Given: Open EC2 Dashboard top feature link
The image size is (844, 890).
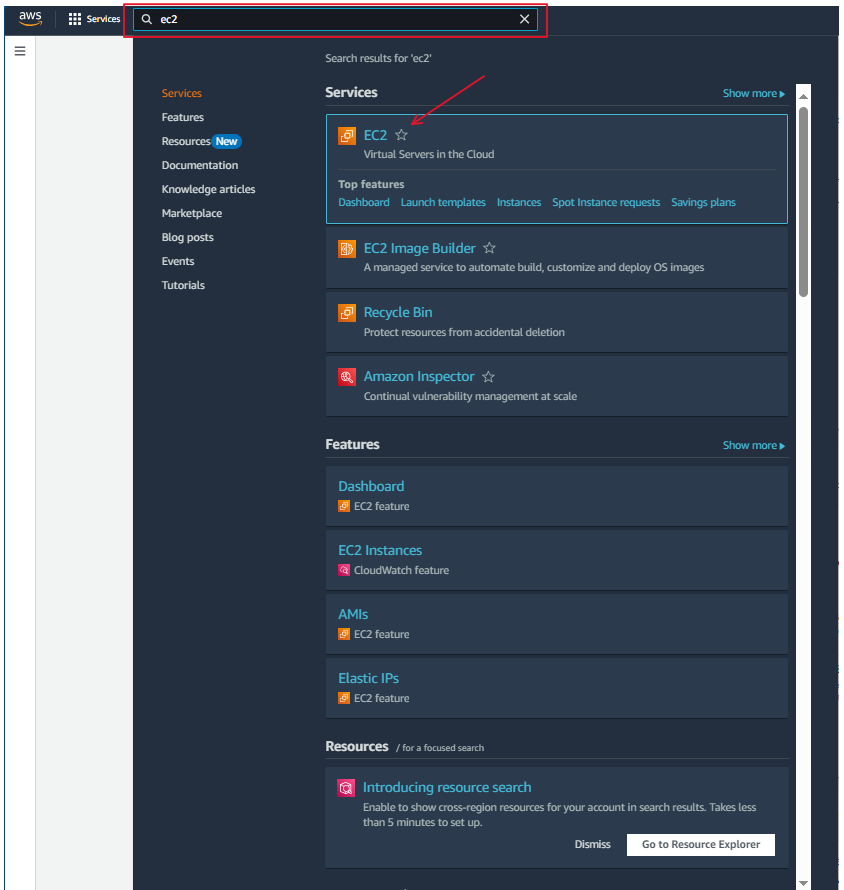Looking at the screenshot, I should coord(364,203).
